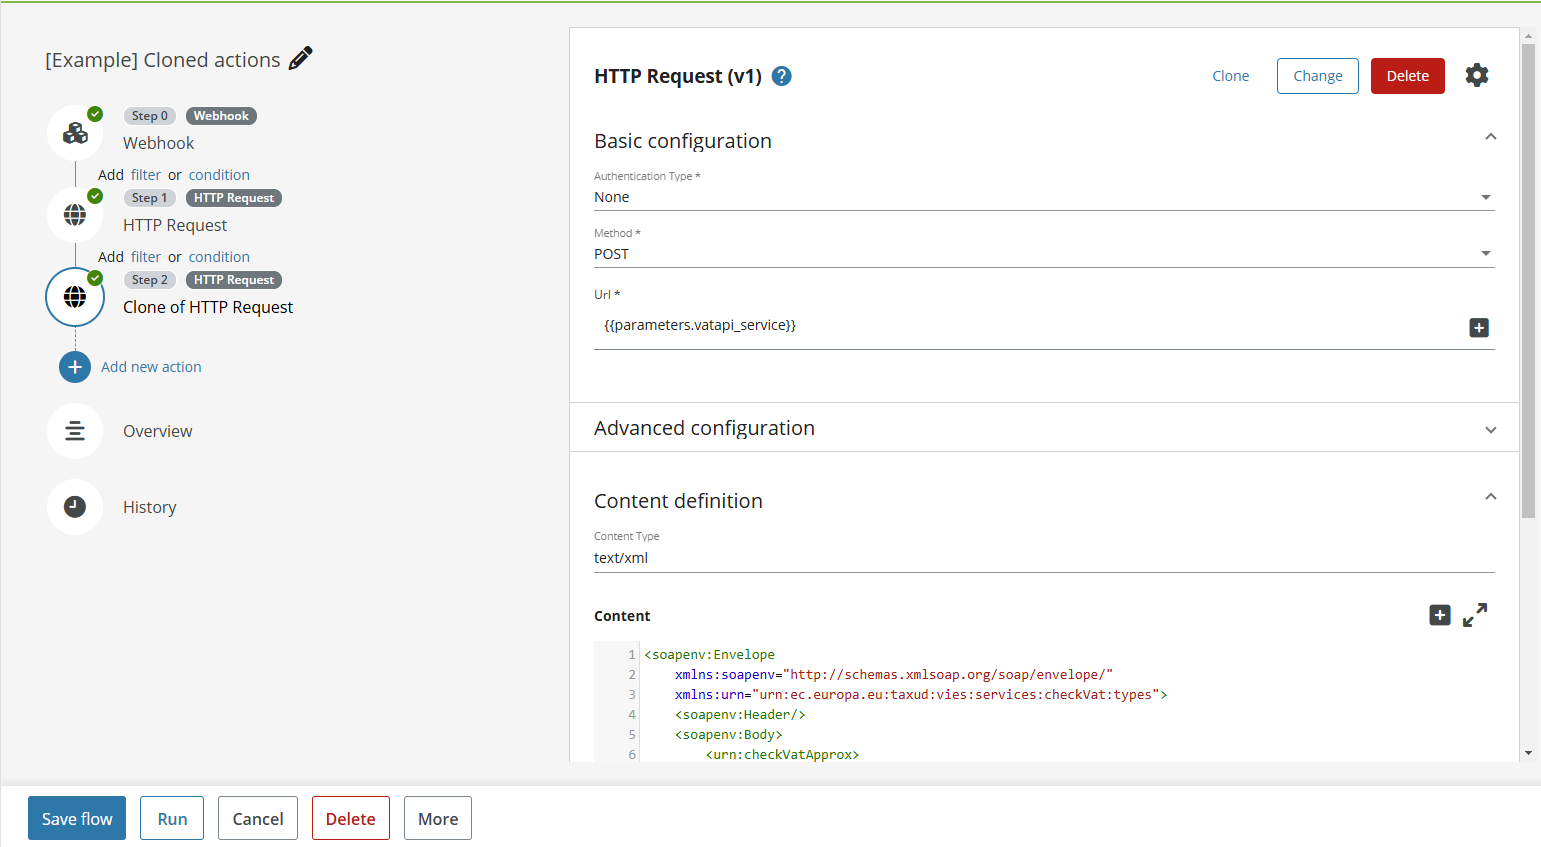Screen dimensions: 1541x847
Task: Open the Method dropdown showing POST
Action: (1044, 254)
